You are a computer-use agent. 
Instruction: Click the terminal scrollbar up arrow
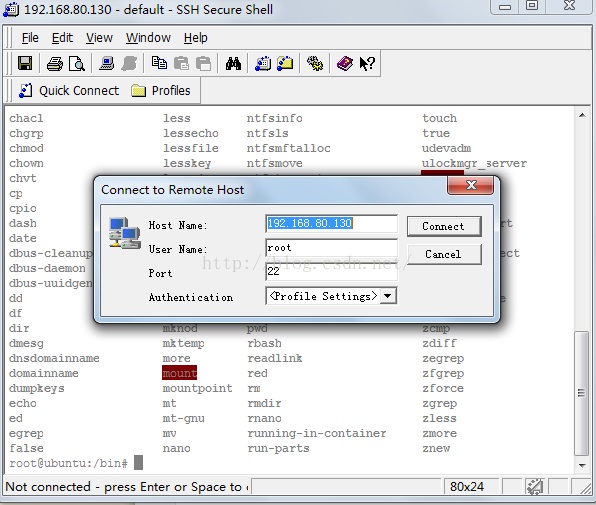pyautogui.click(x=582, y=115)
